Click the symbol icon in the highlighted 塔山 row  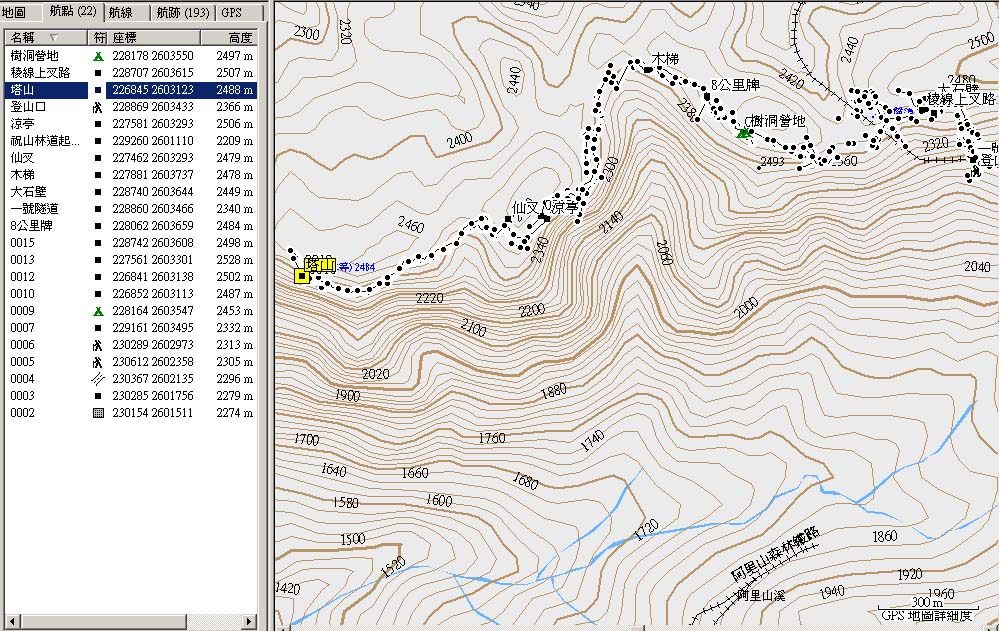pyautogui.click(x=98, y=90)
